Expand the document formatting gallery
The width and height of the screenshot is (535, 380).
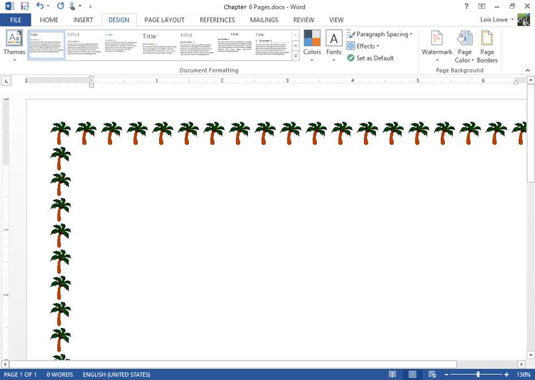(x=295, y=56)
